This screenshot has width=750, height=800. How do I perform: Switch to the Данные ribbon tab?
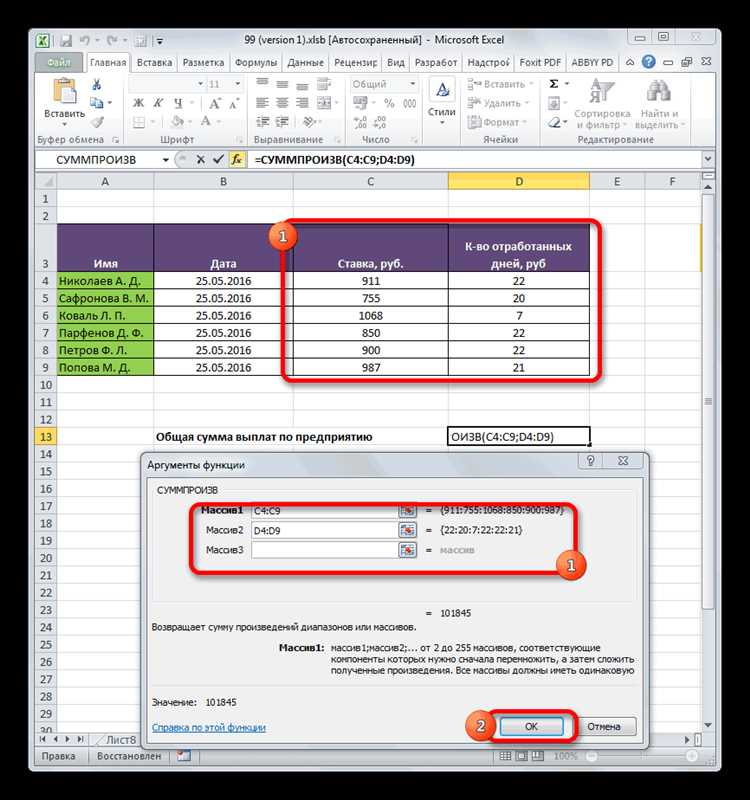tap(305, 62)
